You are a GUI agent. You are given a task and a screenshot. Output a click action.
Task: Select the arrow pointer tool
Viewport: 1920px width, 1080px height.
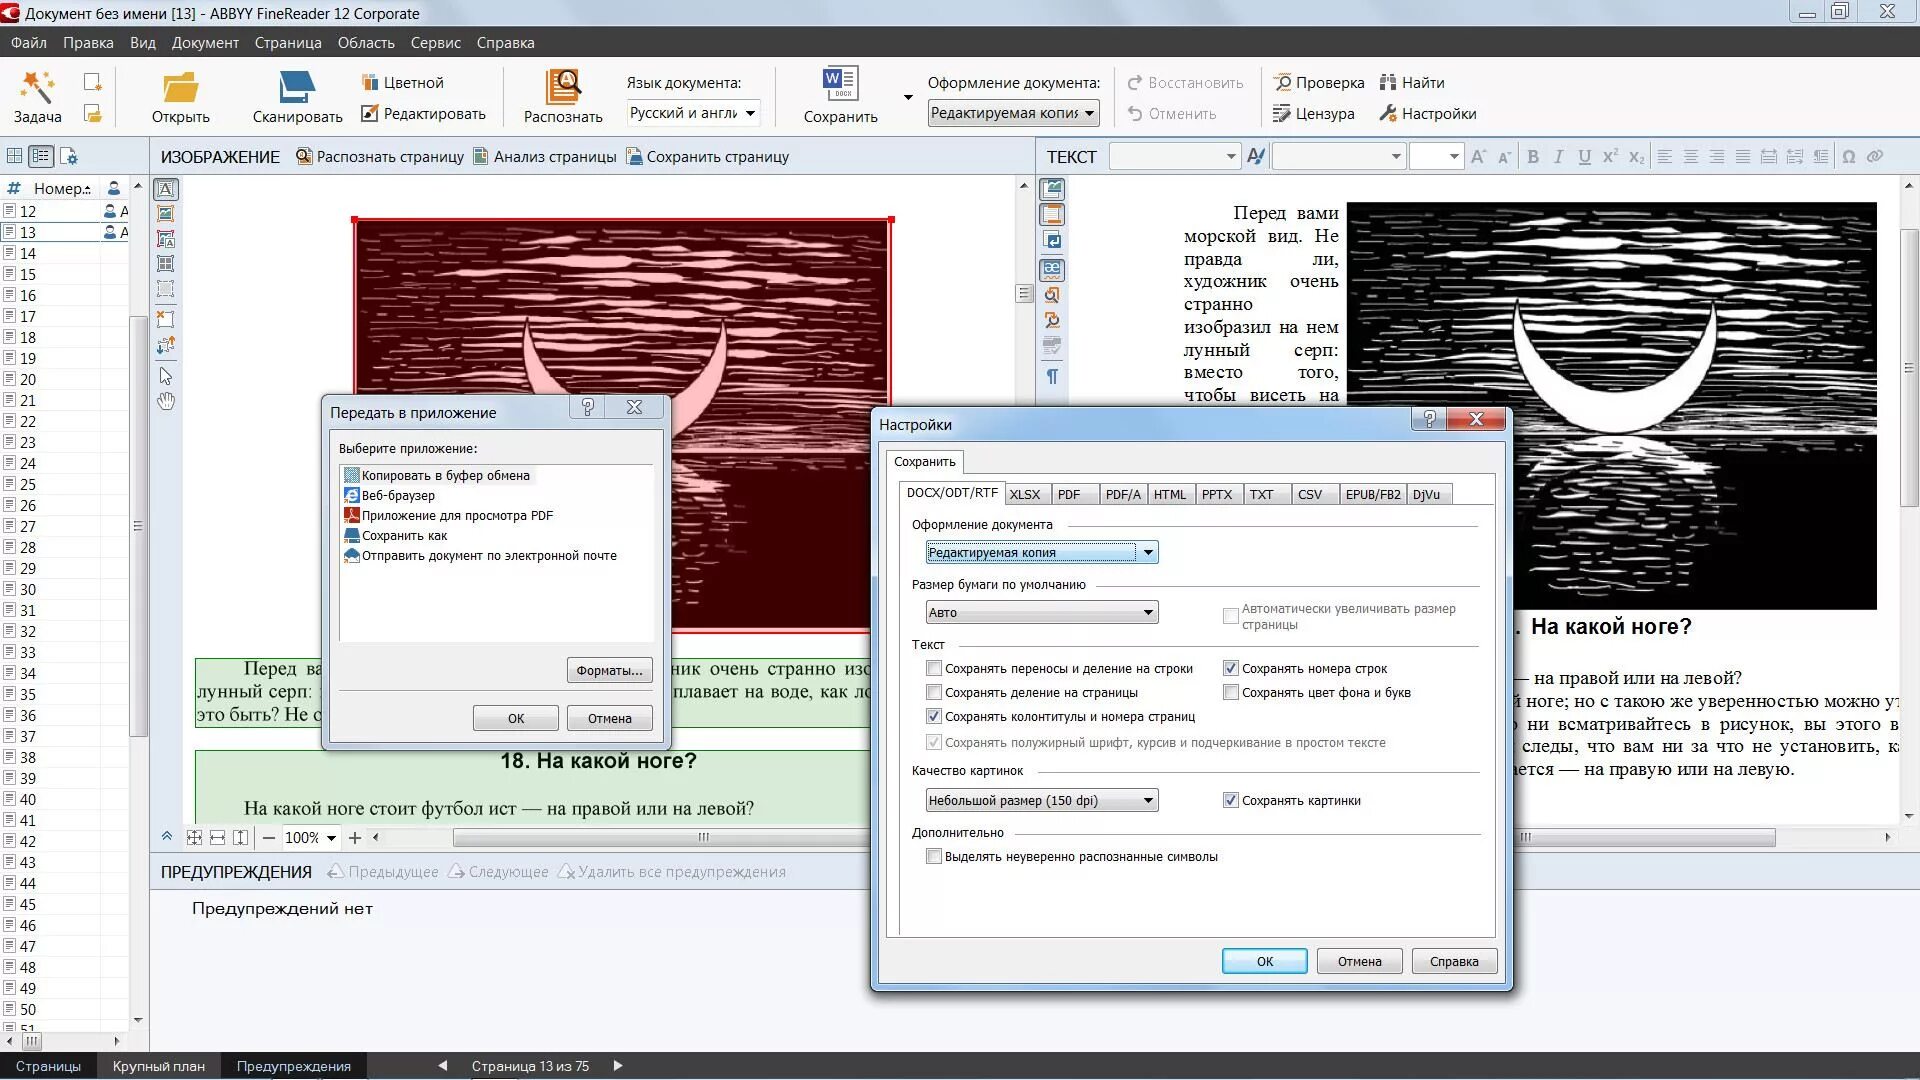[x=166, y=376]
